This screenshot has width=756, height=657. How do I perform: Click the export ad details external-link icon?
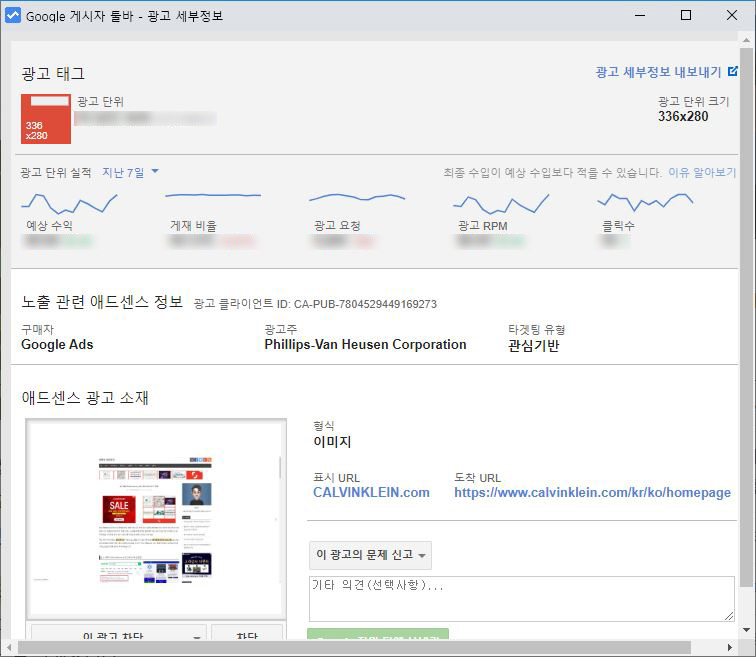coord(732,71)
